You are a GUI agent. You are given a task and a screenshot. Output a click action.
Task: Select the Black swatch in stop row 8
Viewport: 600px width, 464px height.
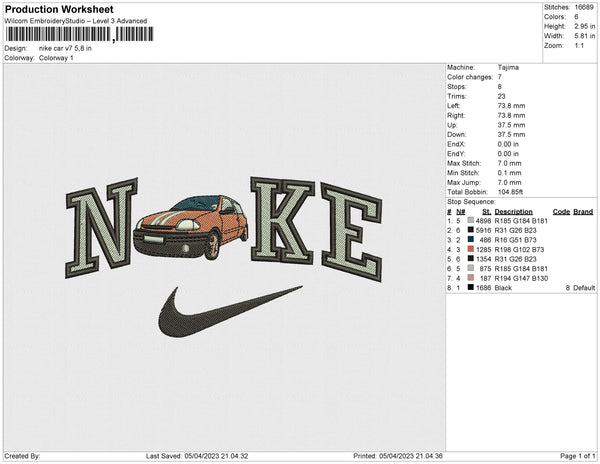coord(471,287)
